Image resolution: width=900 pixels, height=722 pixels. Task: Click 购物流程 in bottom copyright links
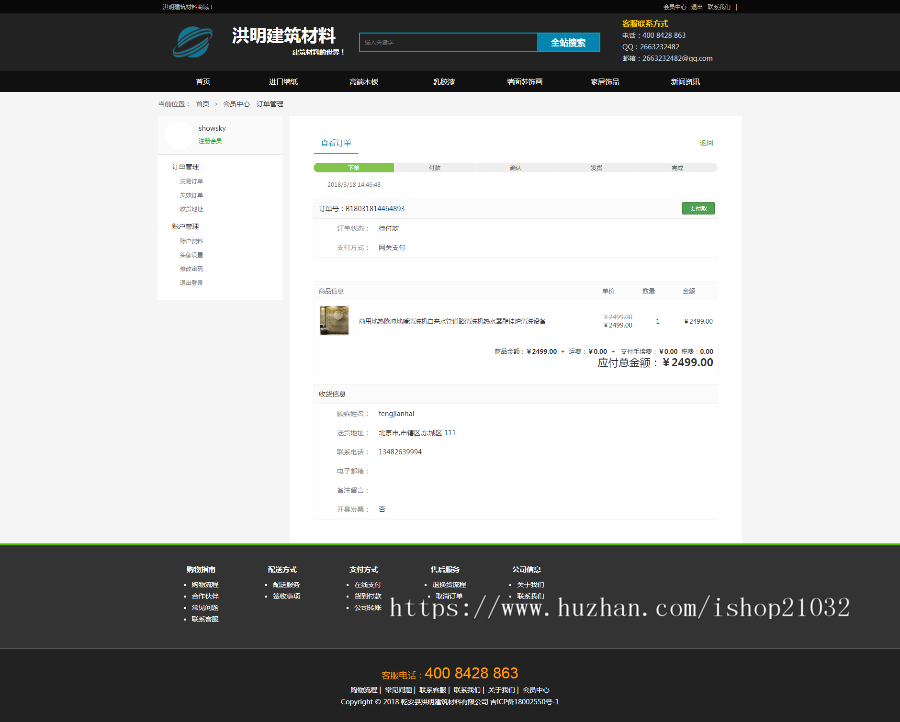[364, 690]
